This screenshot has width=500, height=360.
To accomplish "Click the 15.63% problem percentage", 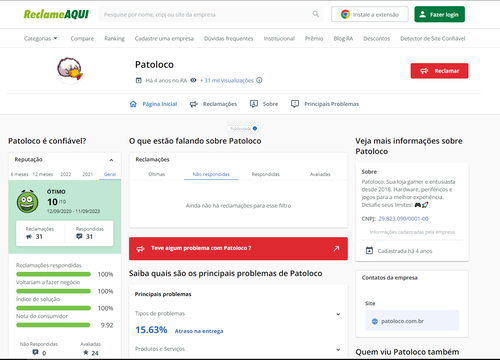I will click(x=151, y=330).
